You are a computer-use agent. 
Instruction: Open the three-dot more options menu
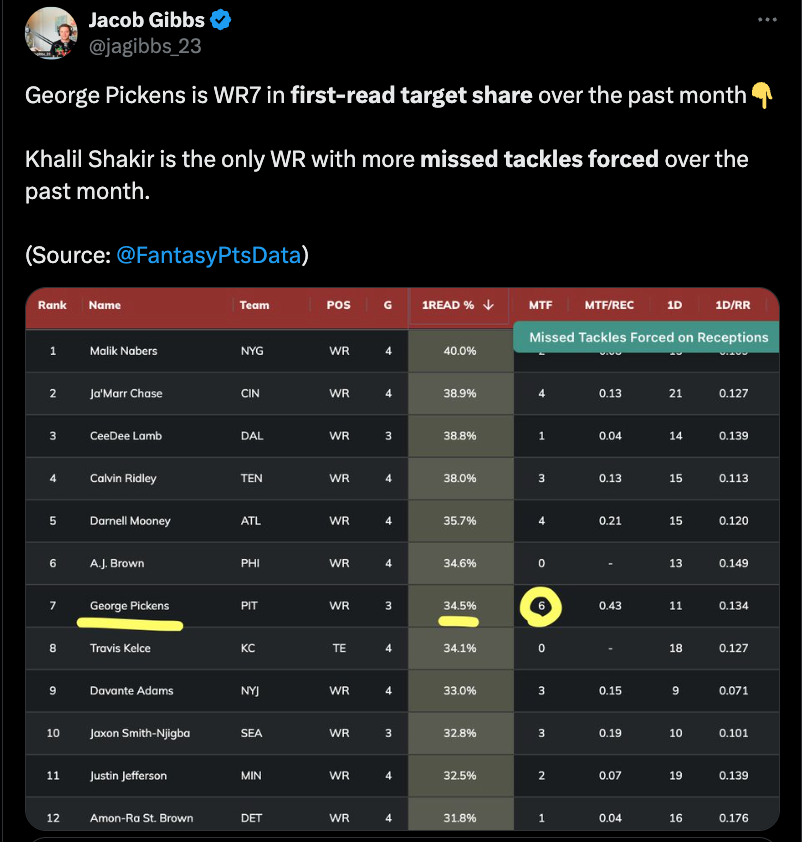click(767, 20)
